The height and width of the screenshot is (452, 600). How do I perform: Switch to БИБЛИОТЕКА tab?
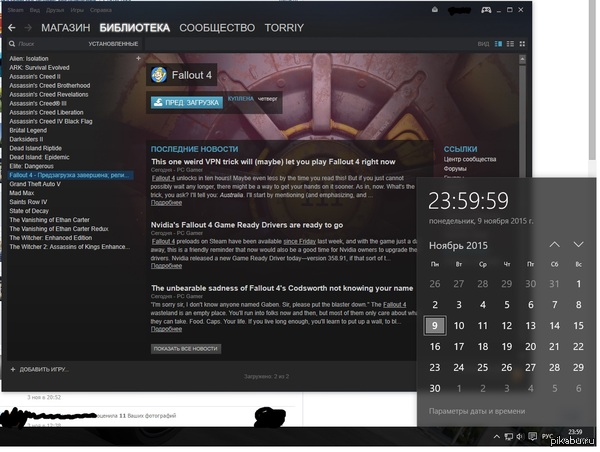[135, 28]
